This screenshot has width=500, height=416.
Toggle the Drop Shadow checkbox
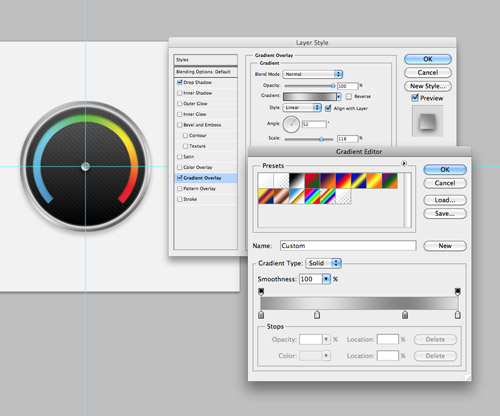click(180, 82)
